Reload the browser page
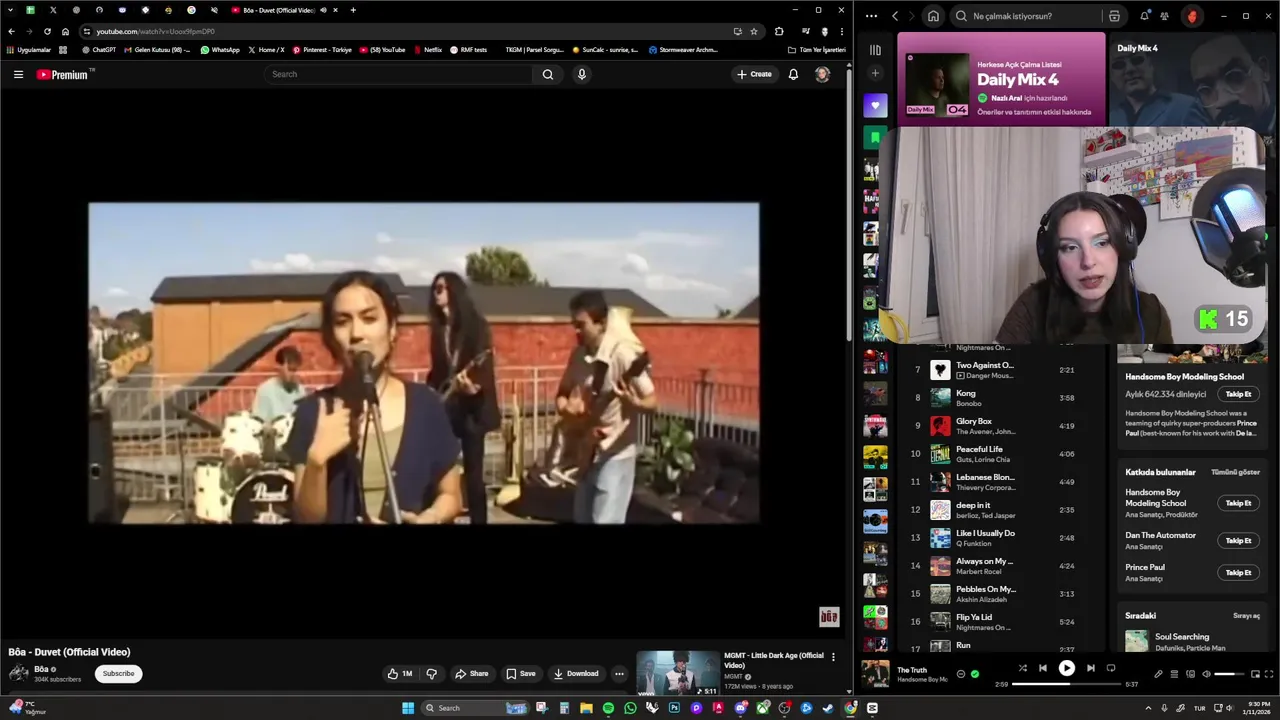 pos(46,31)
